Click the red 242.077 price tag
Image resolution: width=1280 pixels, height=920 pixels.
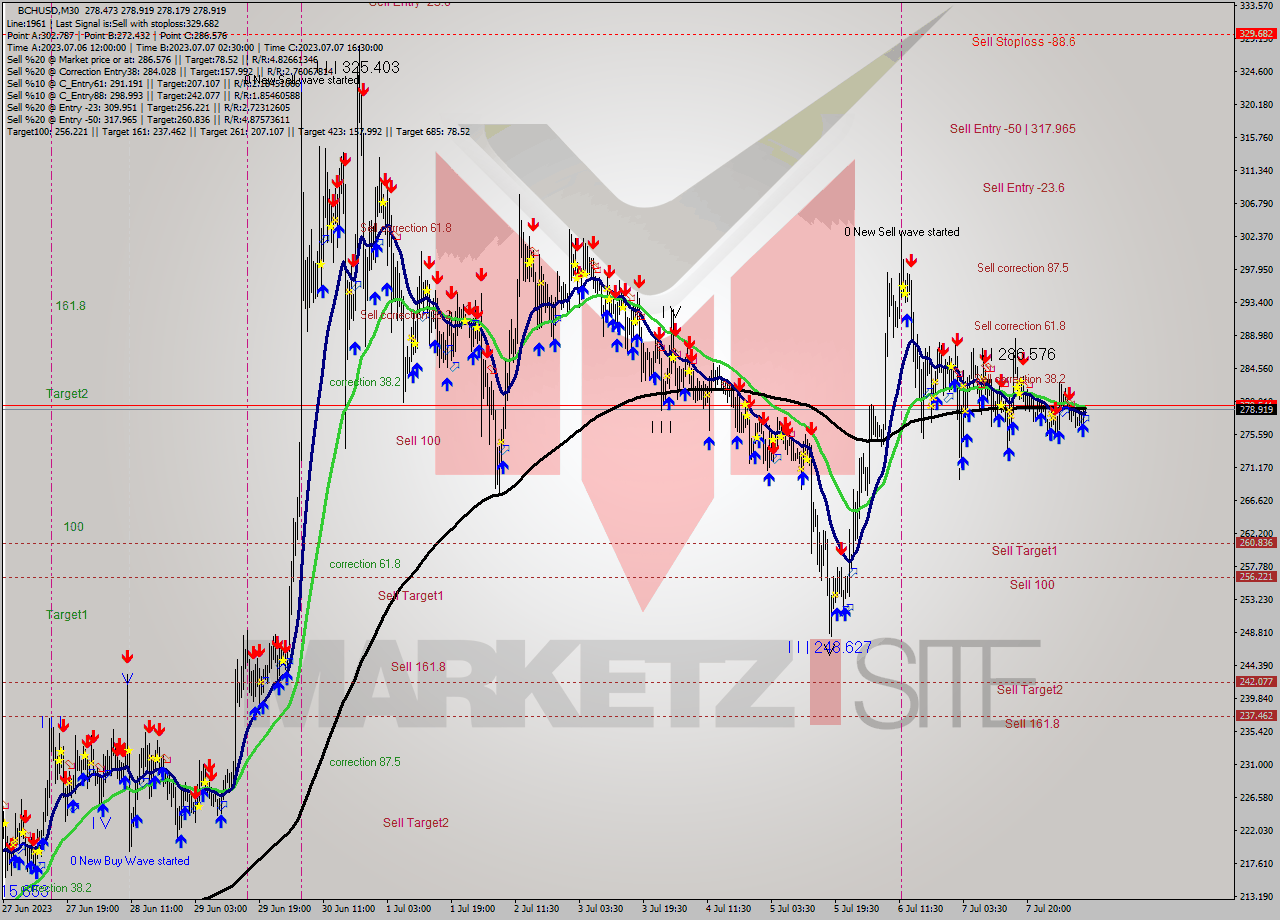coord(1257,682)
